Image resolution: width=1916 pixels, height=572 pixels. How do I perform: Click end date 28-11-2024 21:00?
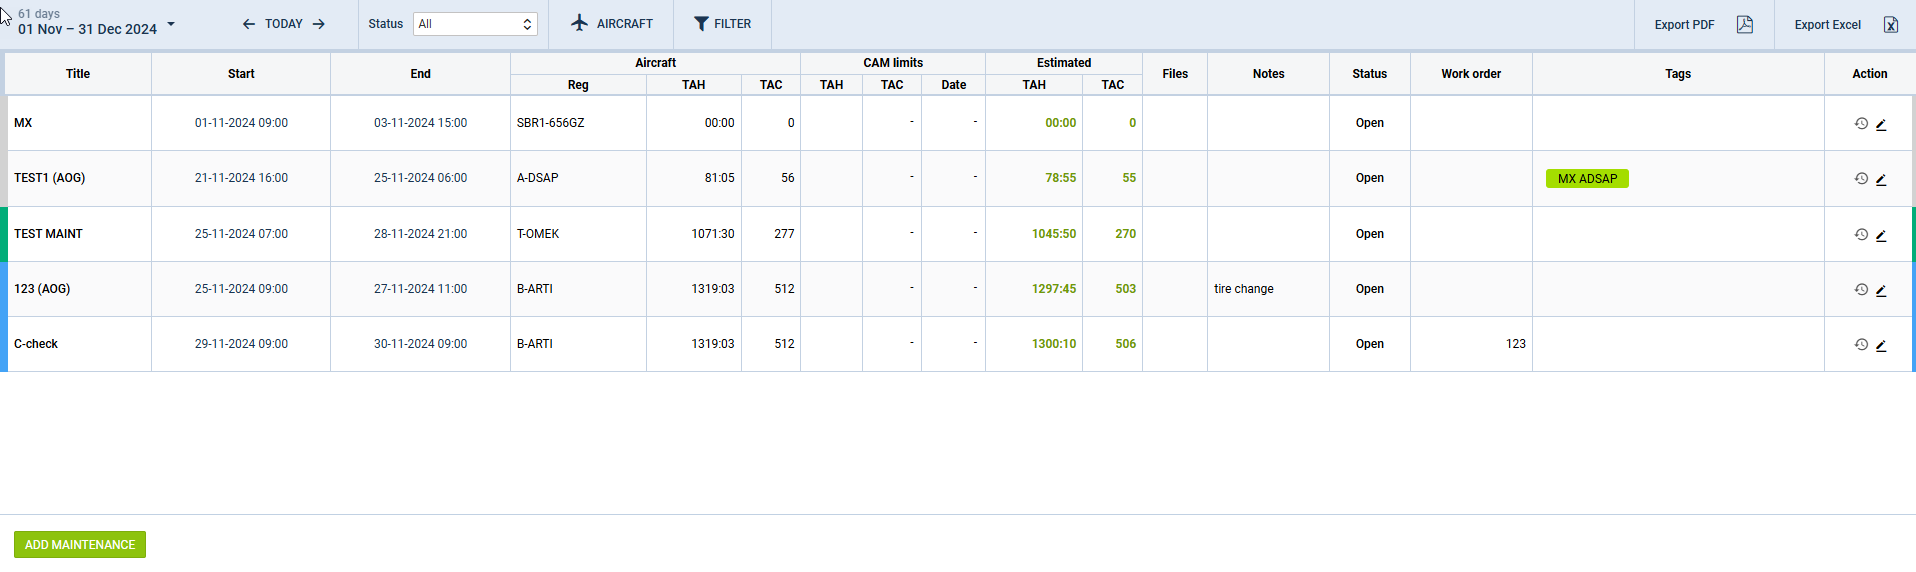point(420,234)
